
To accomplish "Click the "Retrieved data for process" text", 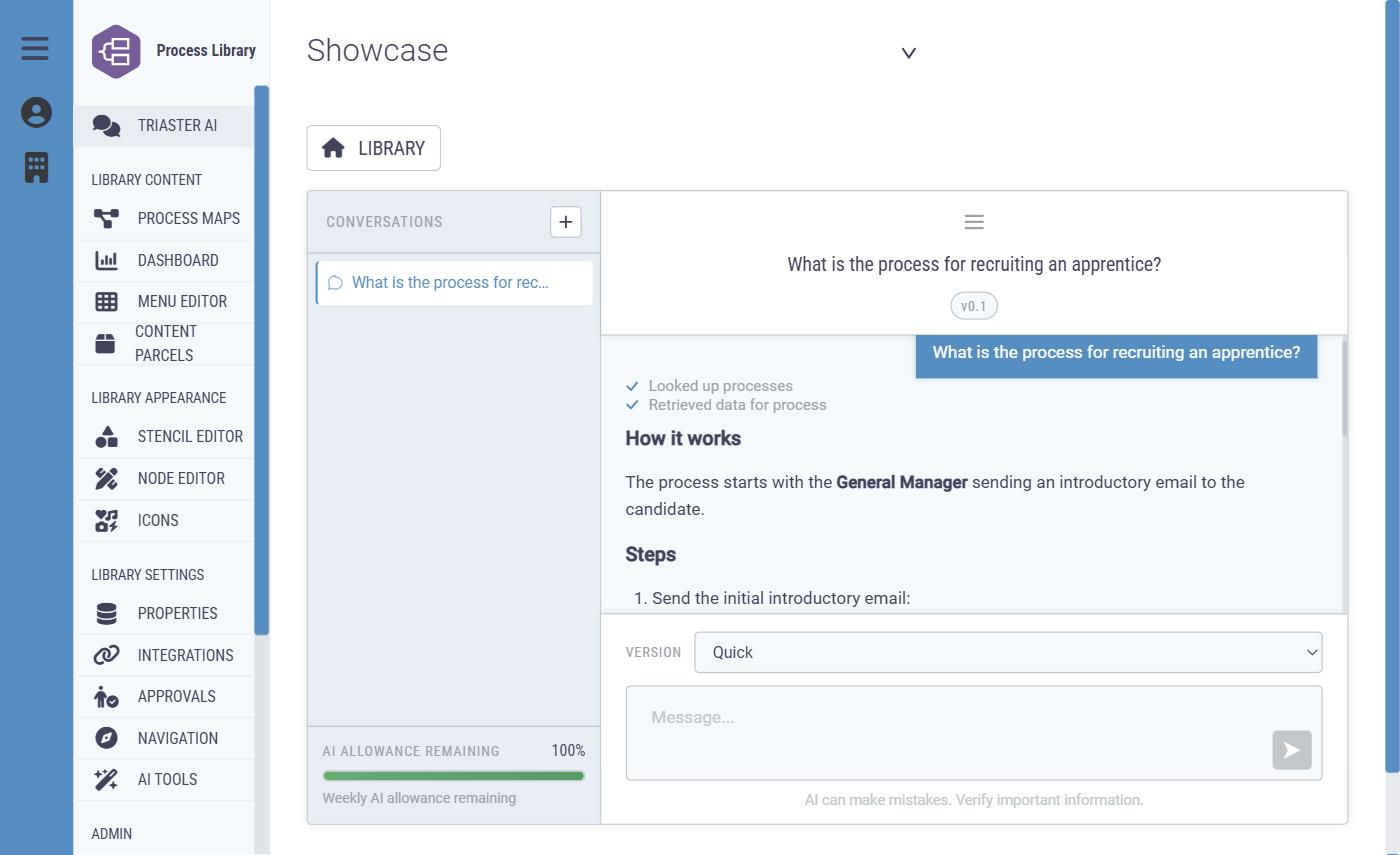I will 738,405.
